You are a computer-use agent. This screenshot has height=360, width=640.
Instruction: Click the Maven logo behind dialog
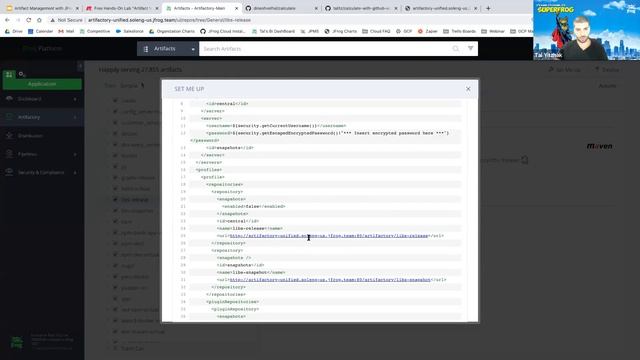[599, 146]
